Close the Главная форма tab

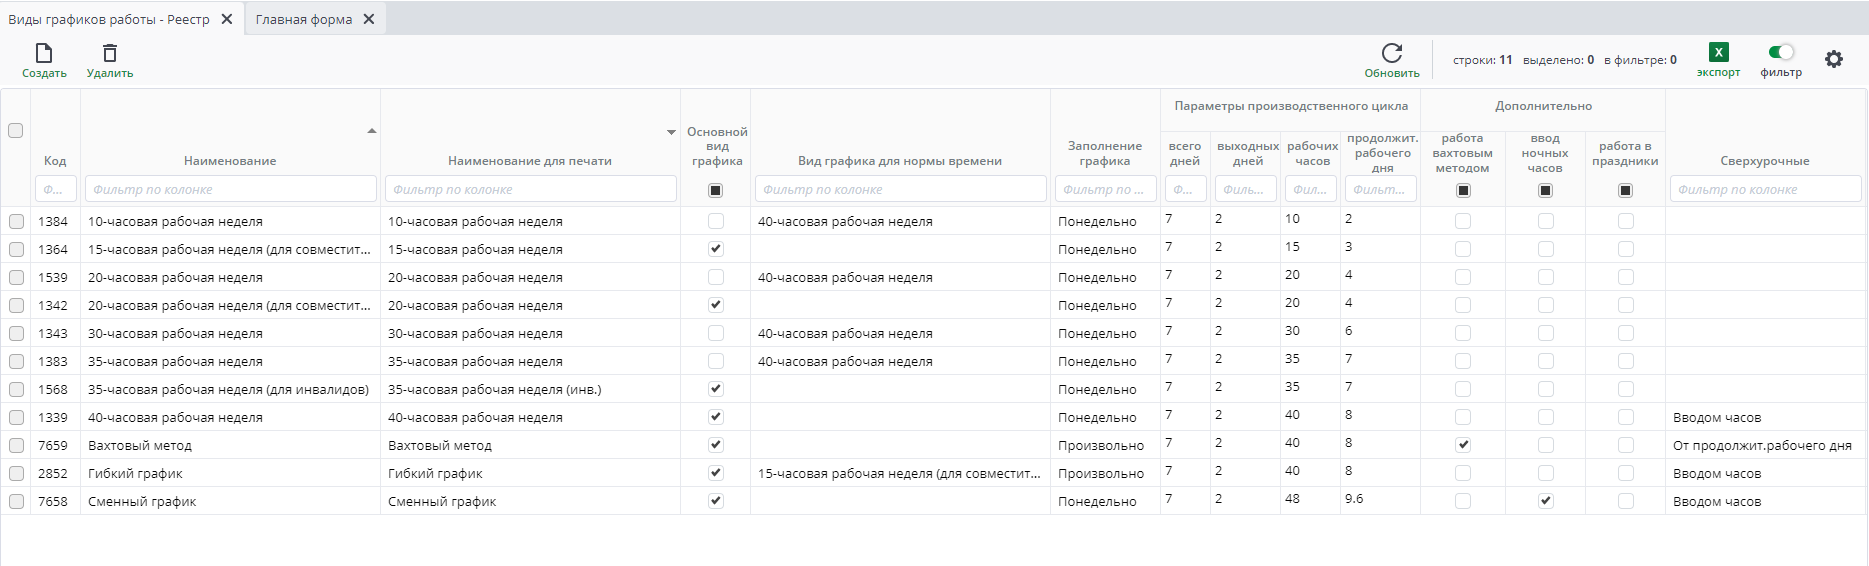(x=369, y=19)
